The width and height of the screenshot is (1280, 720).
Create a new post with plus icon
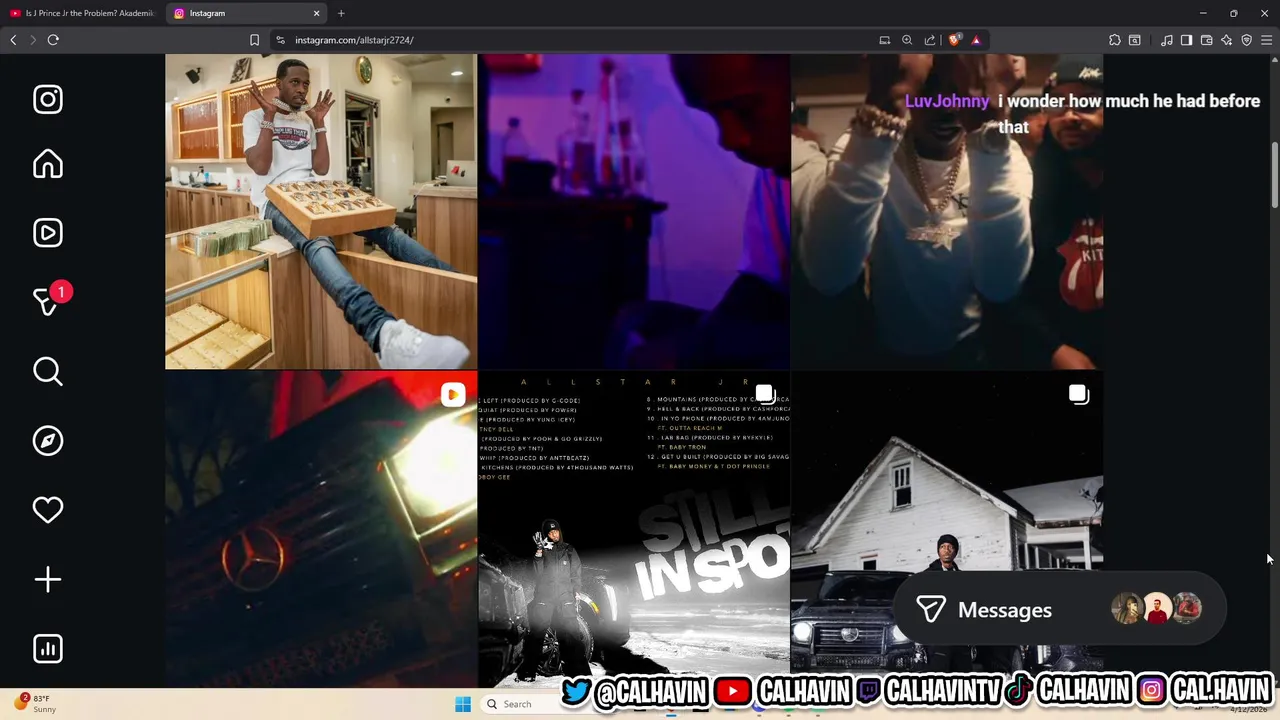(x=48, y=579)
